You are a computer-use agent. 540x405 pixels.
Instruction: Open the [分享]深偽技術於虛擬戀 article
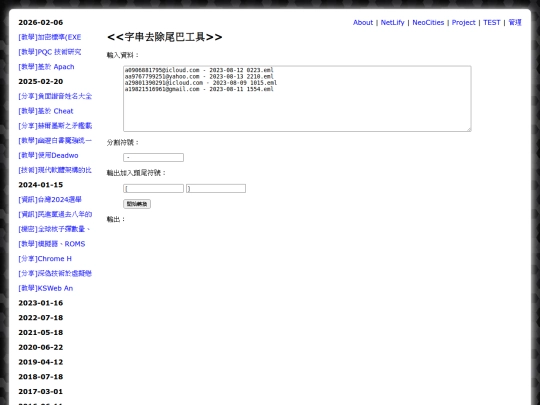coord(55,273)
